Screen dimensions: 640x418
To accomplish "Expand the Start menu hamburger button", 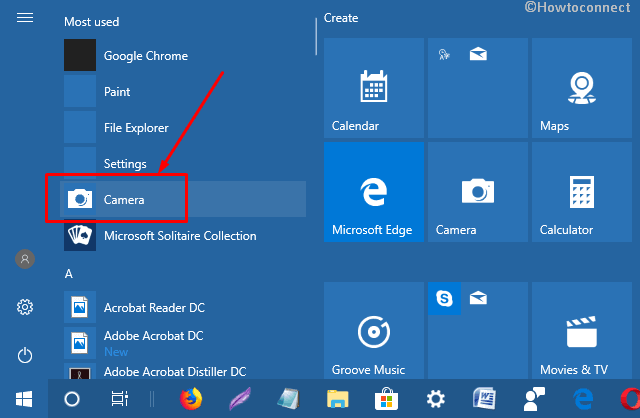I will point(25,19).
